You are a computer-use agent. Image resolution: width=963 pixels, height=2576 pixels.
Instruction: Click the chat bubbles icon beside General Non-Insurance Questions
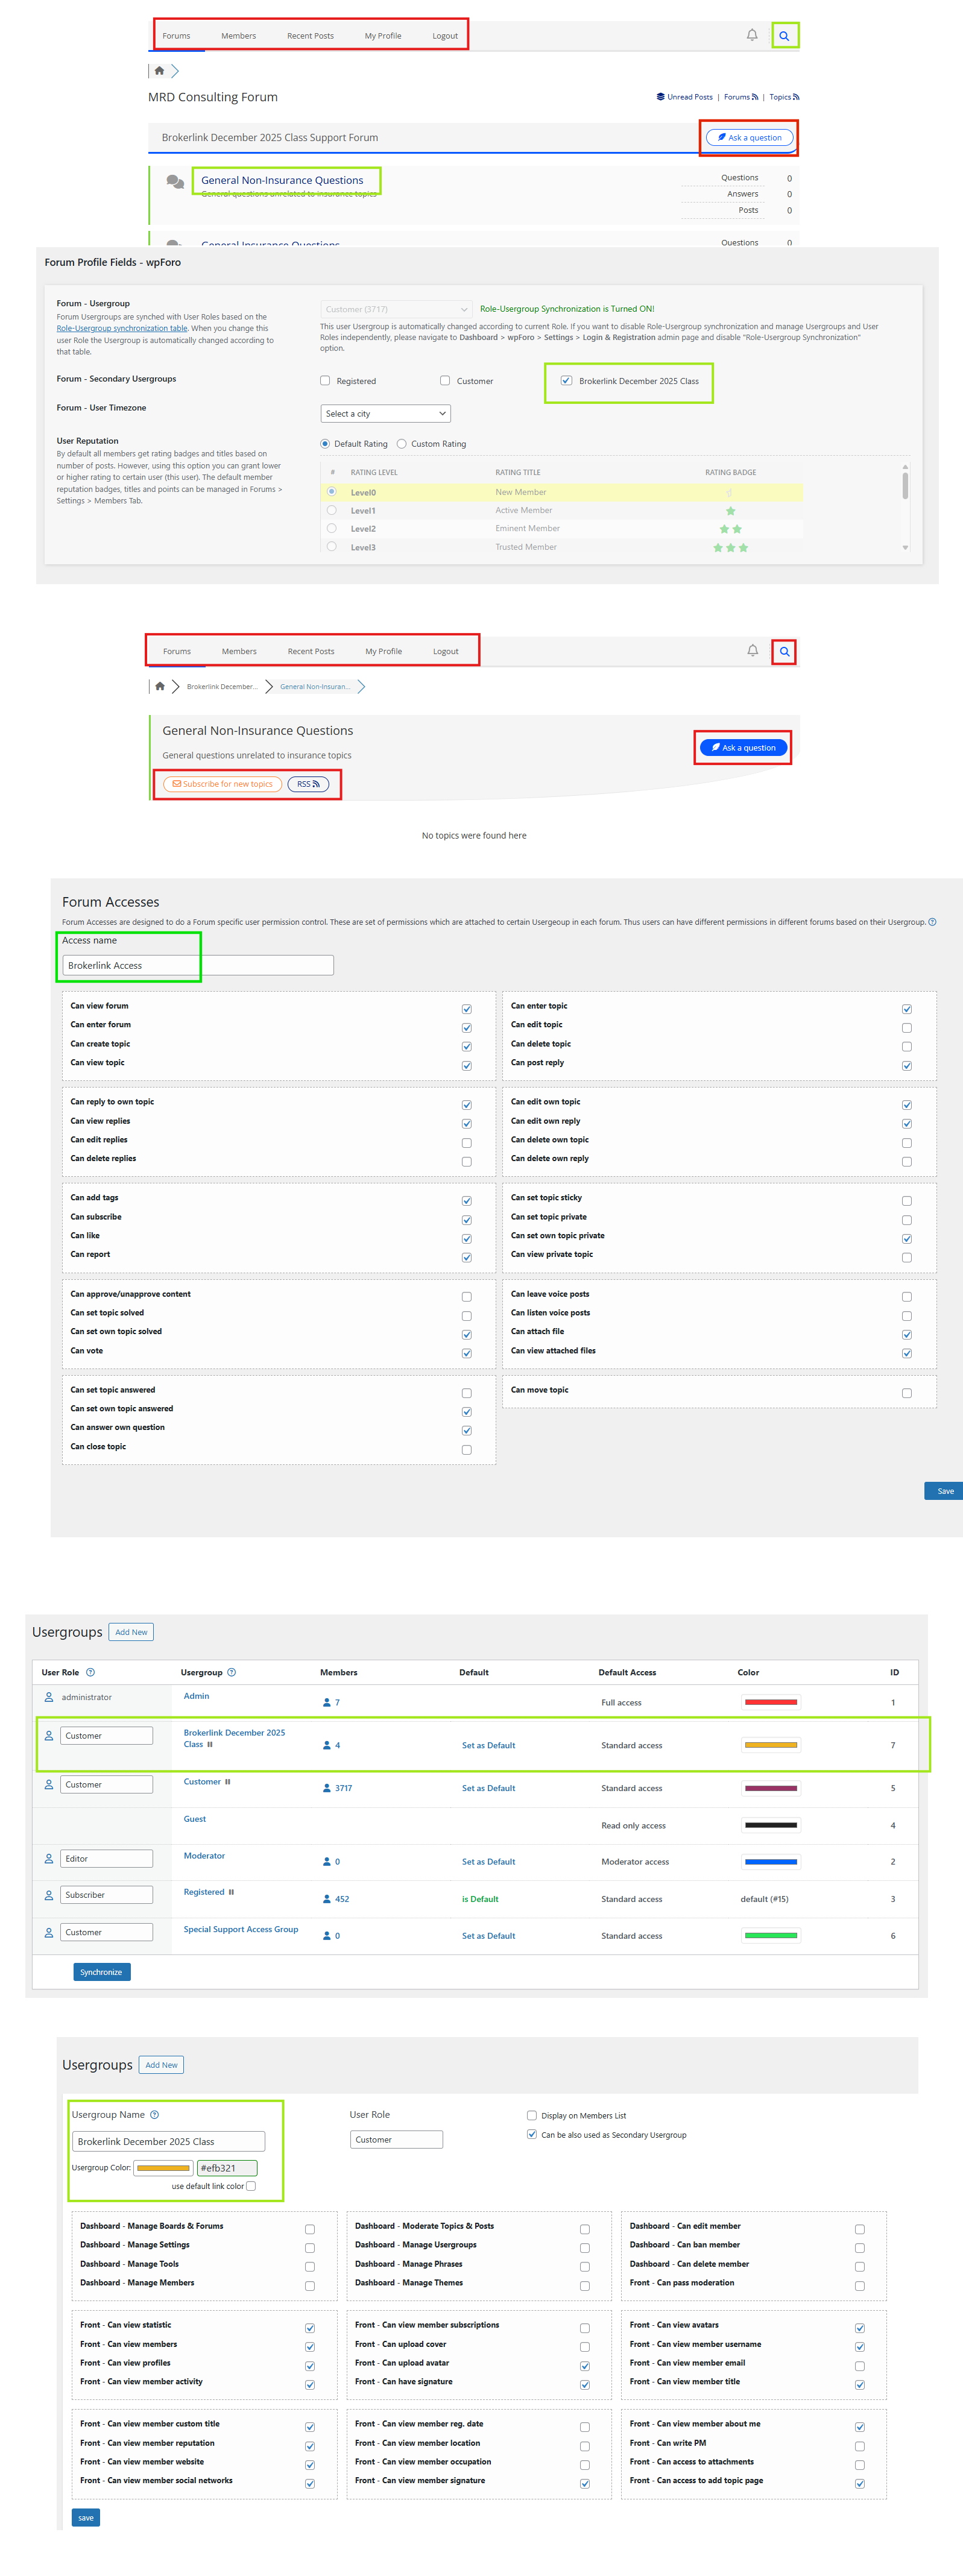click(175, 182)
